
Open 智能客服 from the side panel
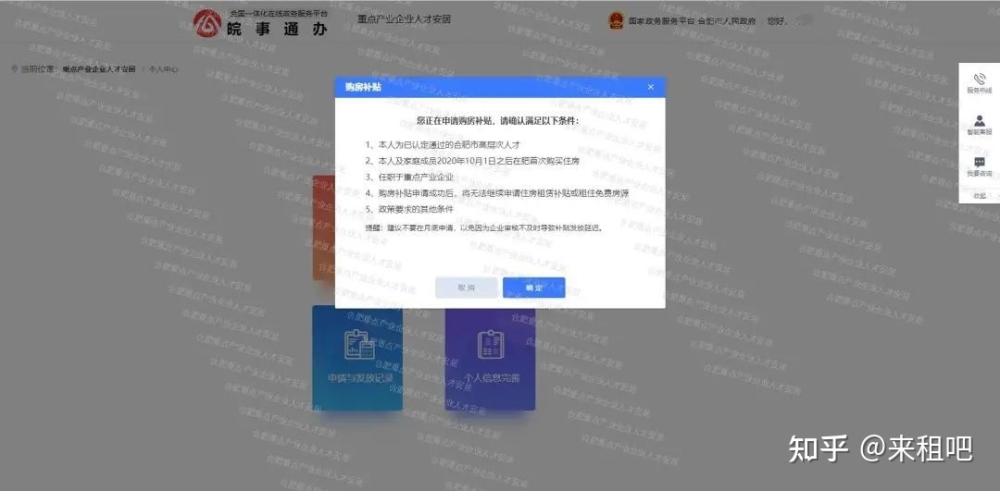980,124
